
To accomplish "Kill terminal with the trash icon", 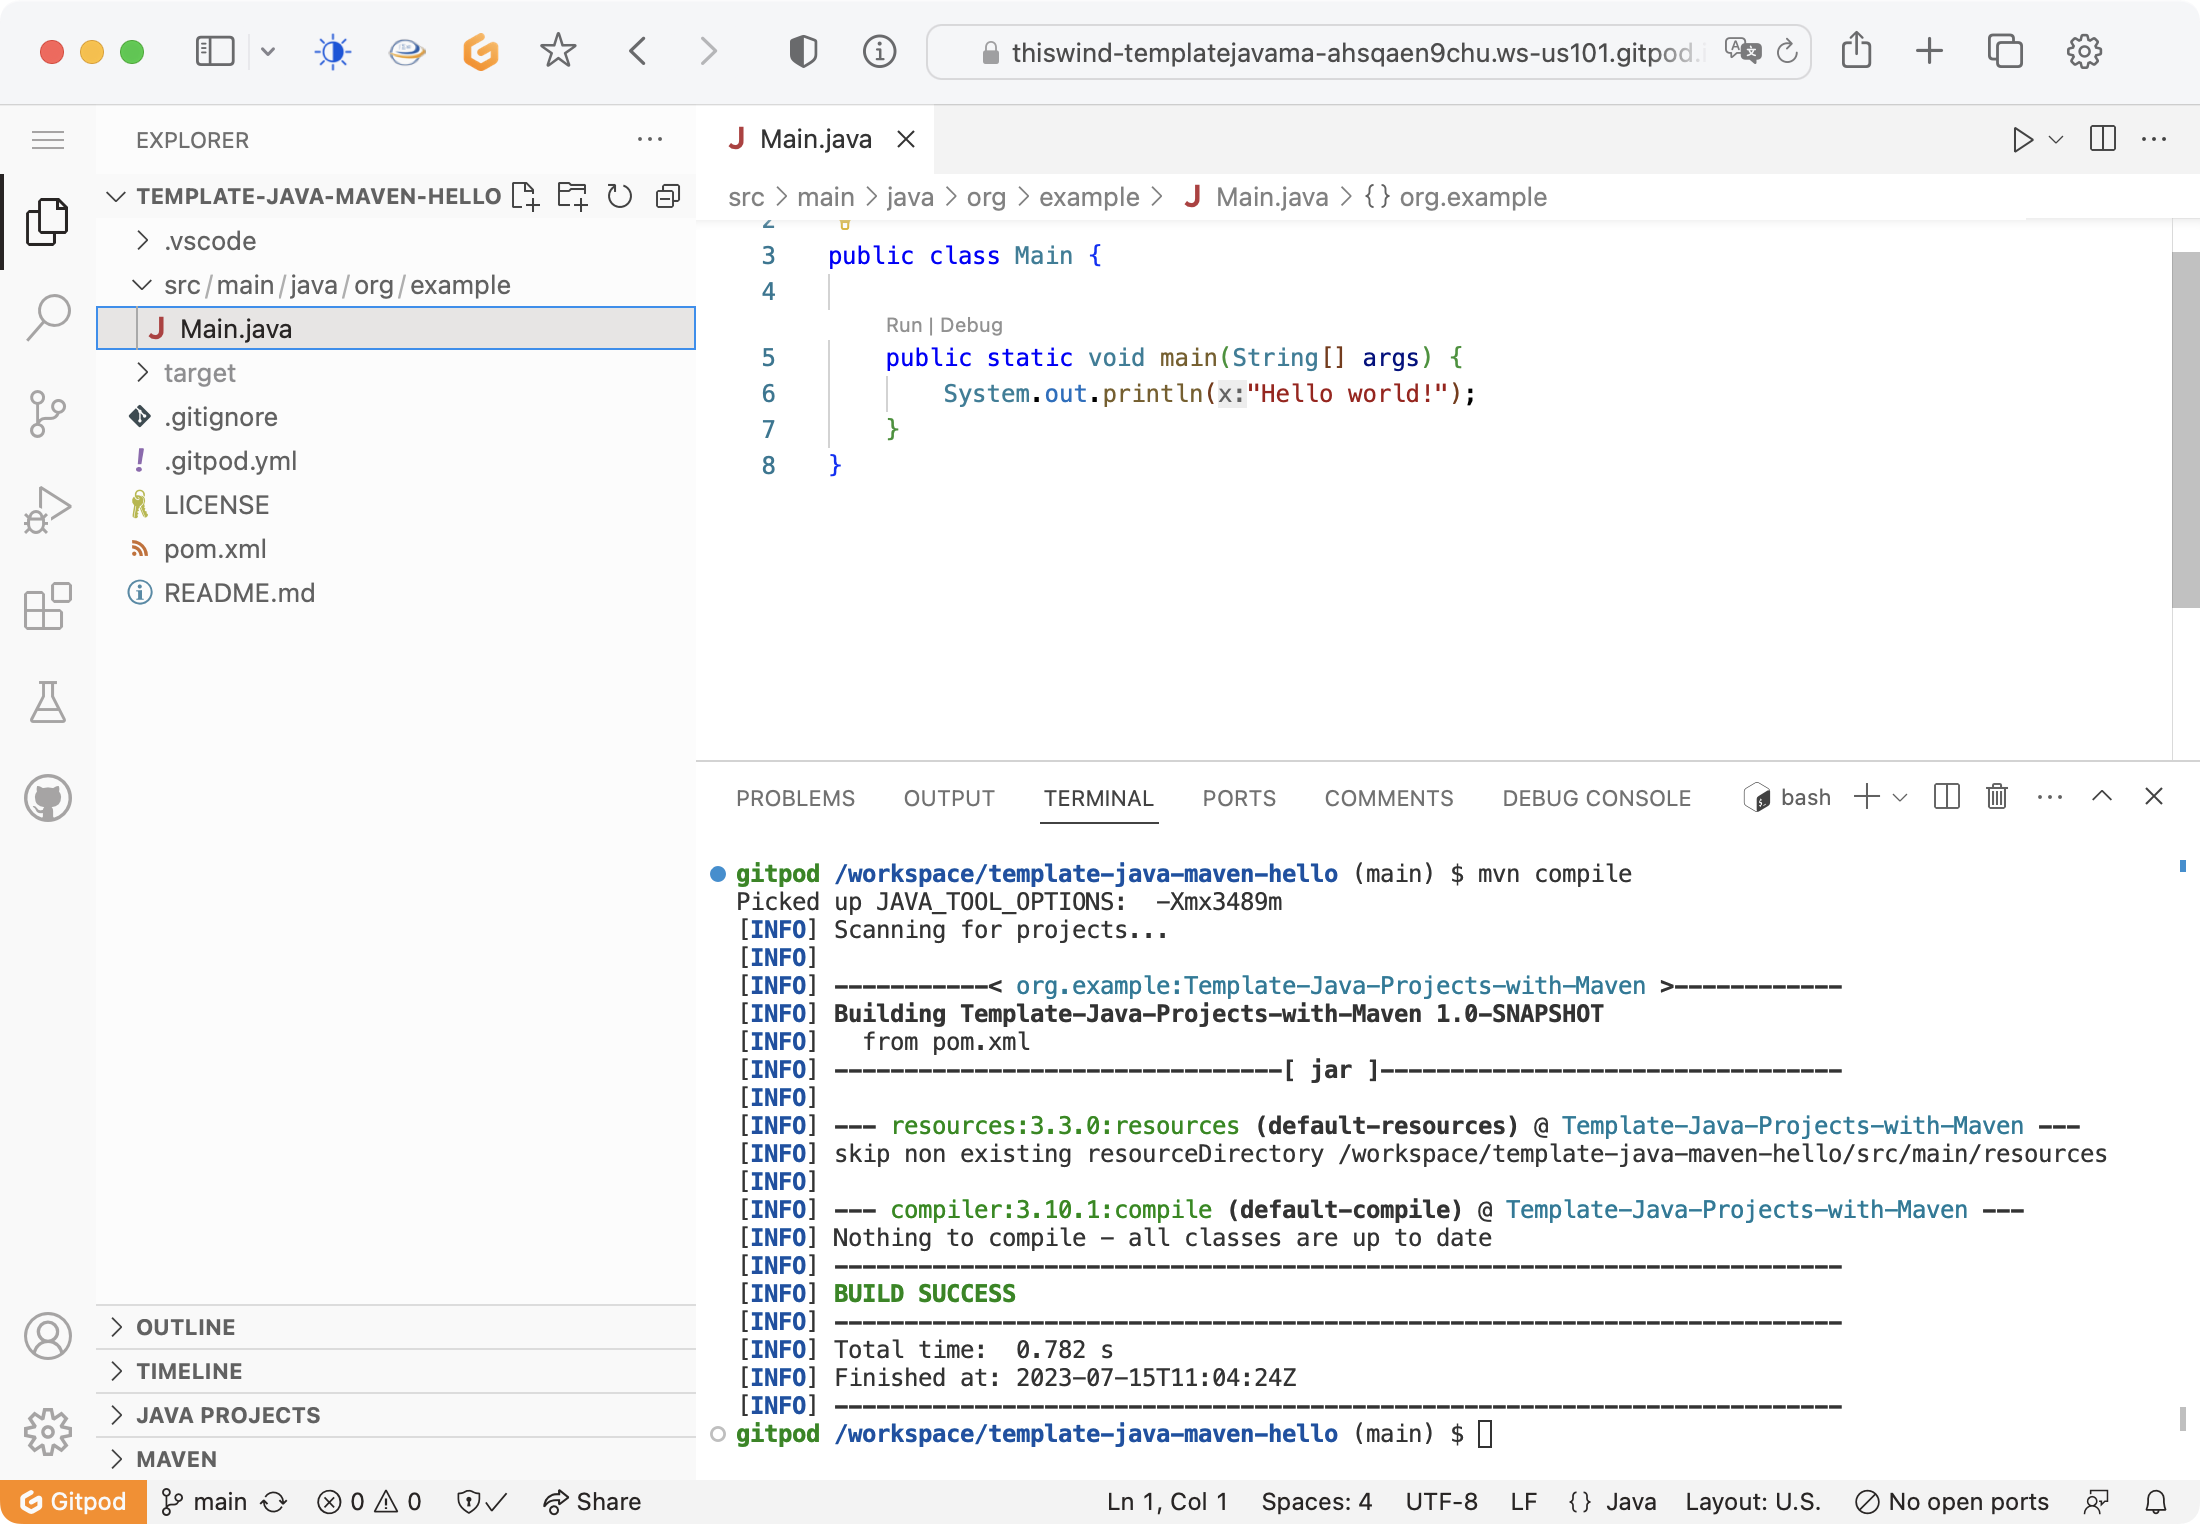I will pyautogui.click(x=1997, y=797).
